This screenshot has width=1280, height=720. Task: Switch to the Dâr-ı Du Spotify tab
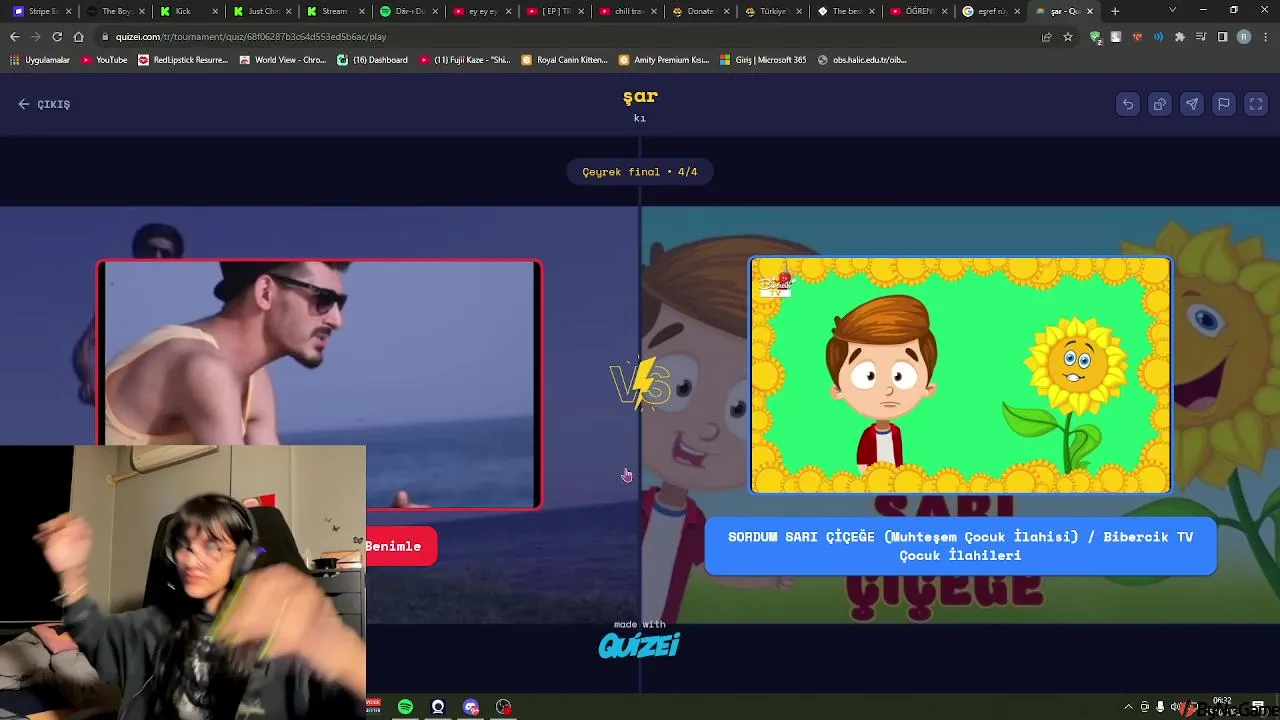[x=408, y=11]
